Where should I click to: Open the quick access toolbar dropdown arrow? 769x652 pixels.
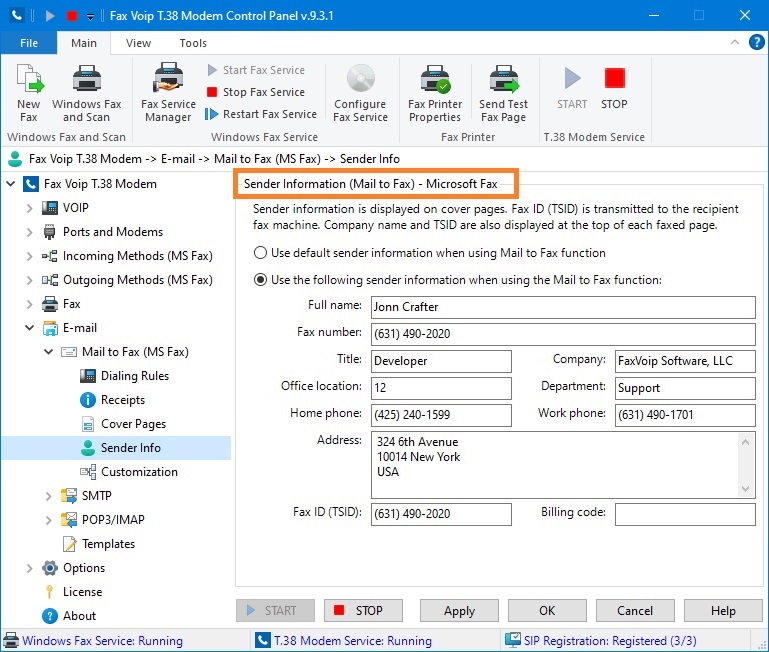click(90, 17)
